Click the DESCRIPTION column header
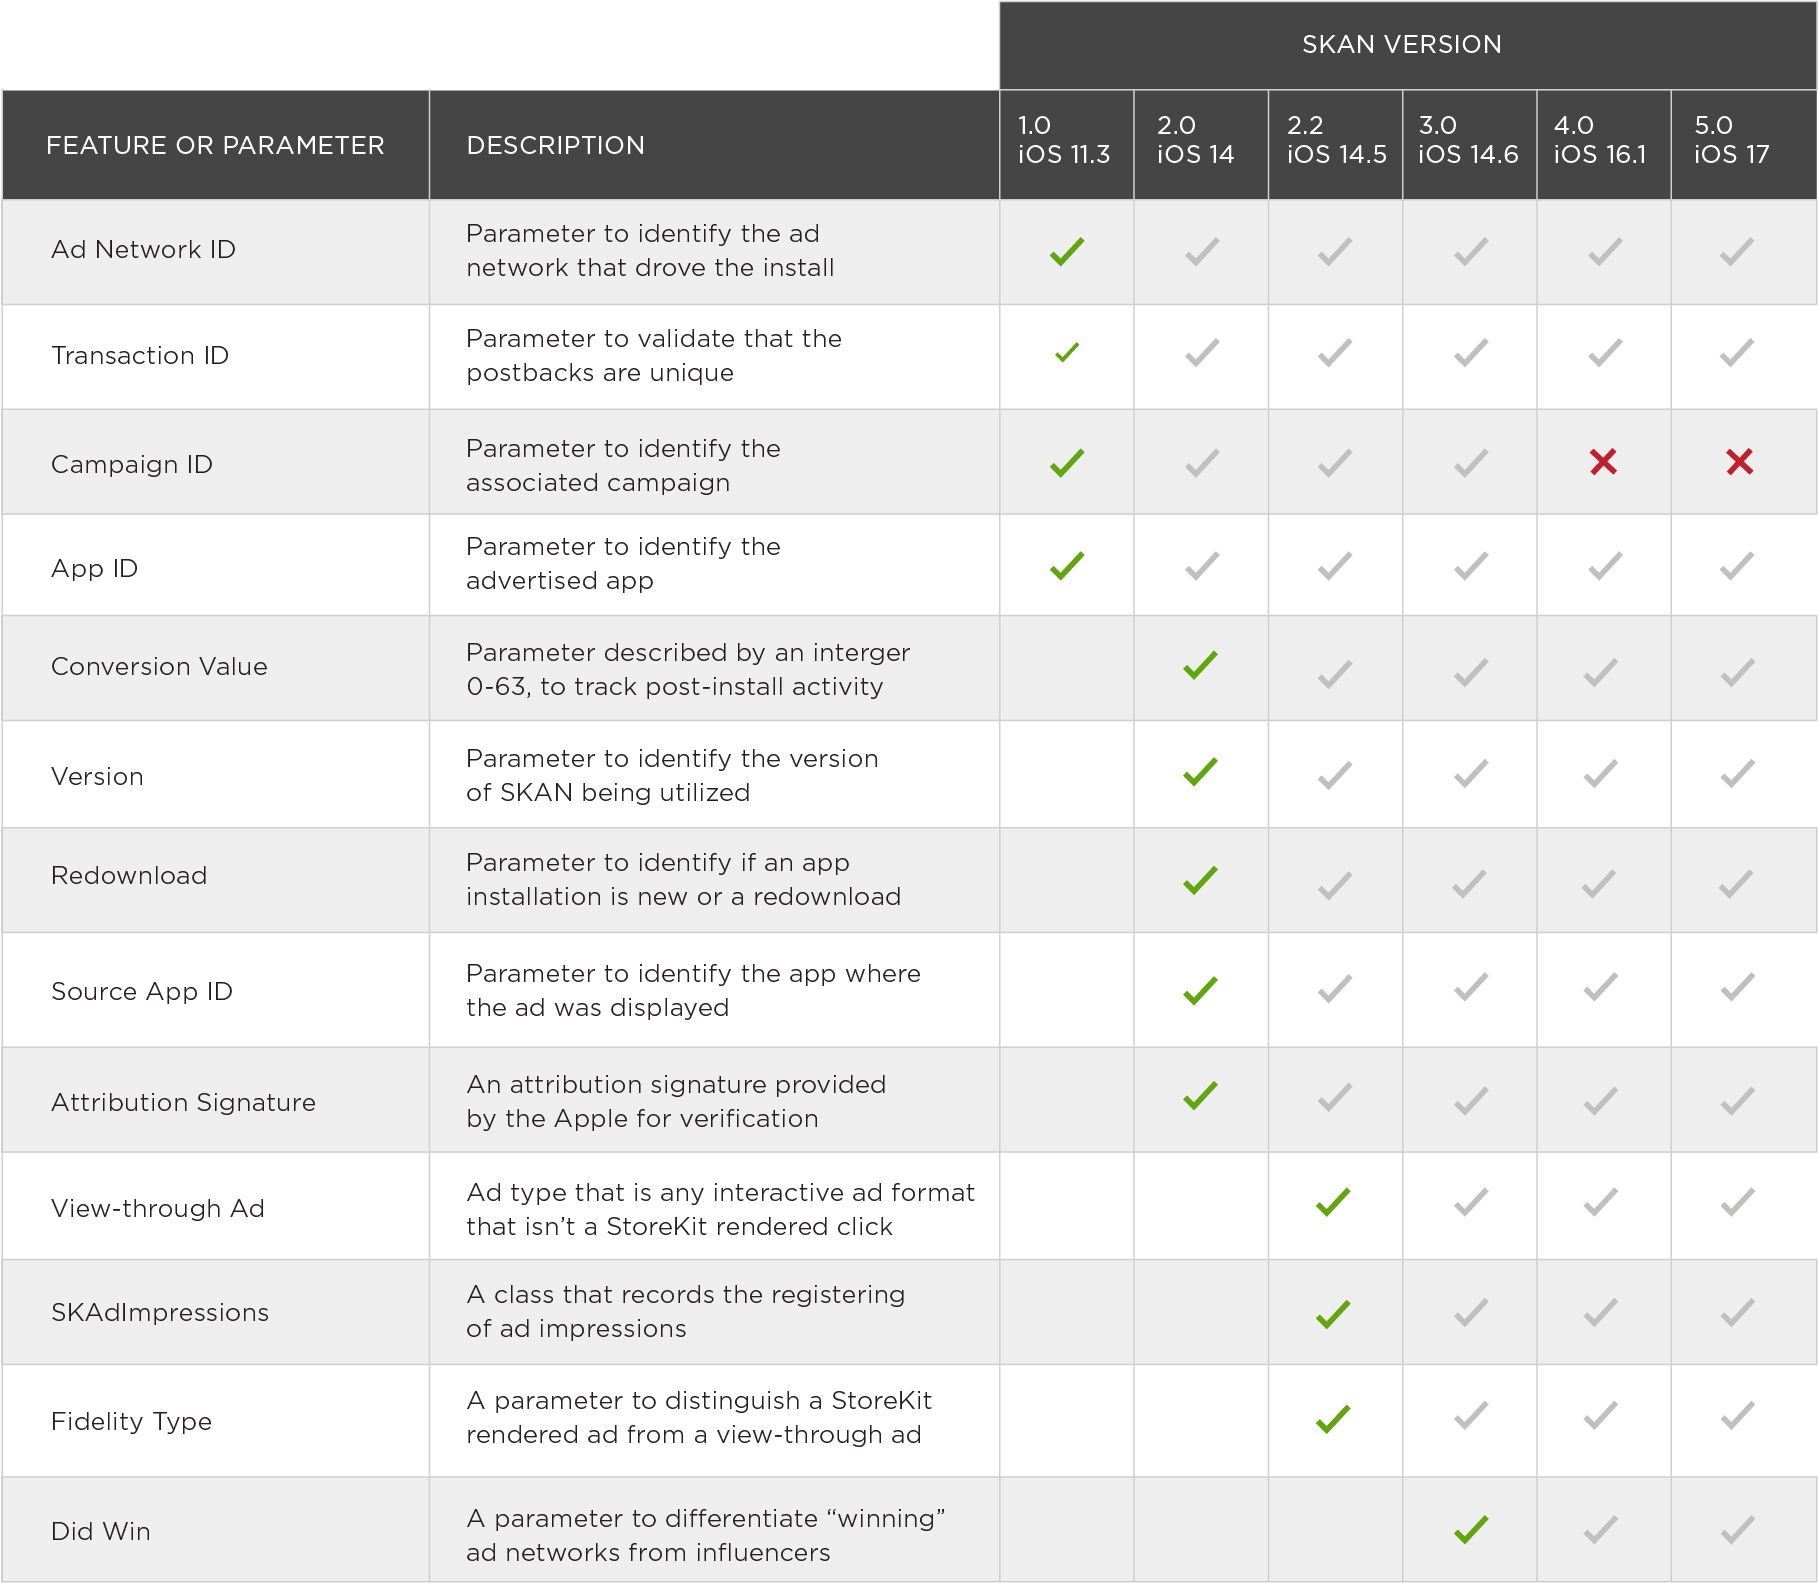This screenshot has width=1818, height=1583. point(555,146)
